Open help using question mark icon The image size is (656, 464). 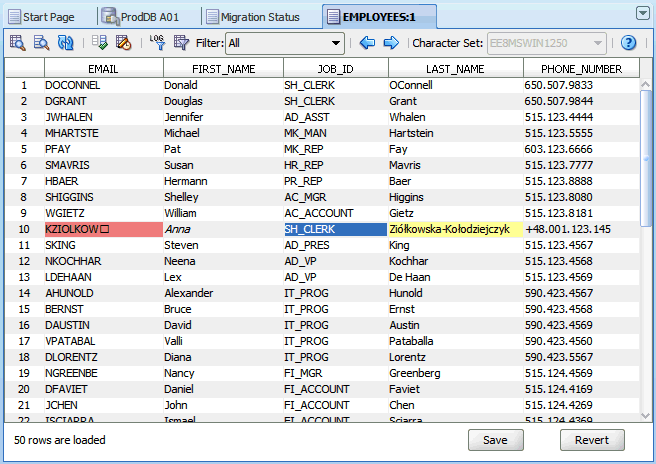pos(628,43)
